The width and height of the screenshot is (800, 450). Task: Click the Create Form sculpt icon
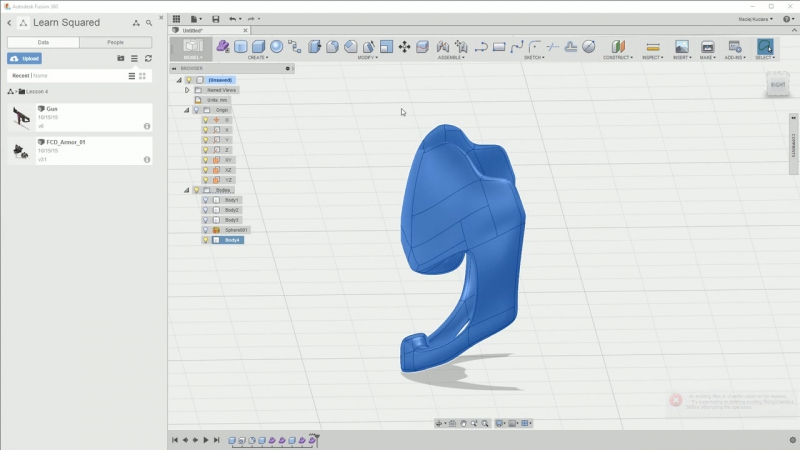click(223, 46)
